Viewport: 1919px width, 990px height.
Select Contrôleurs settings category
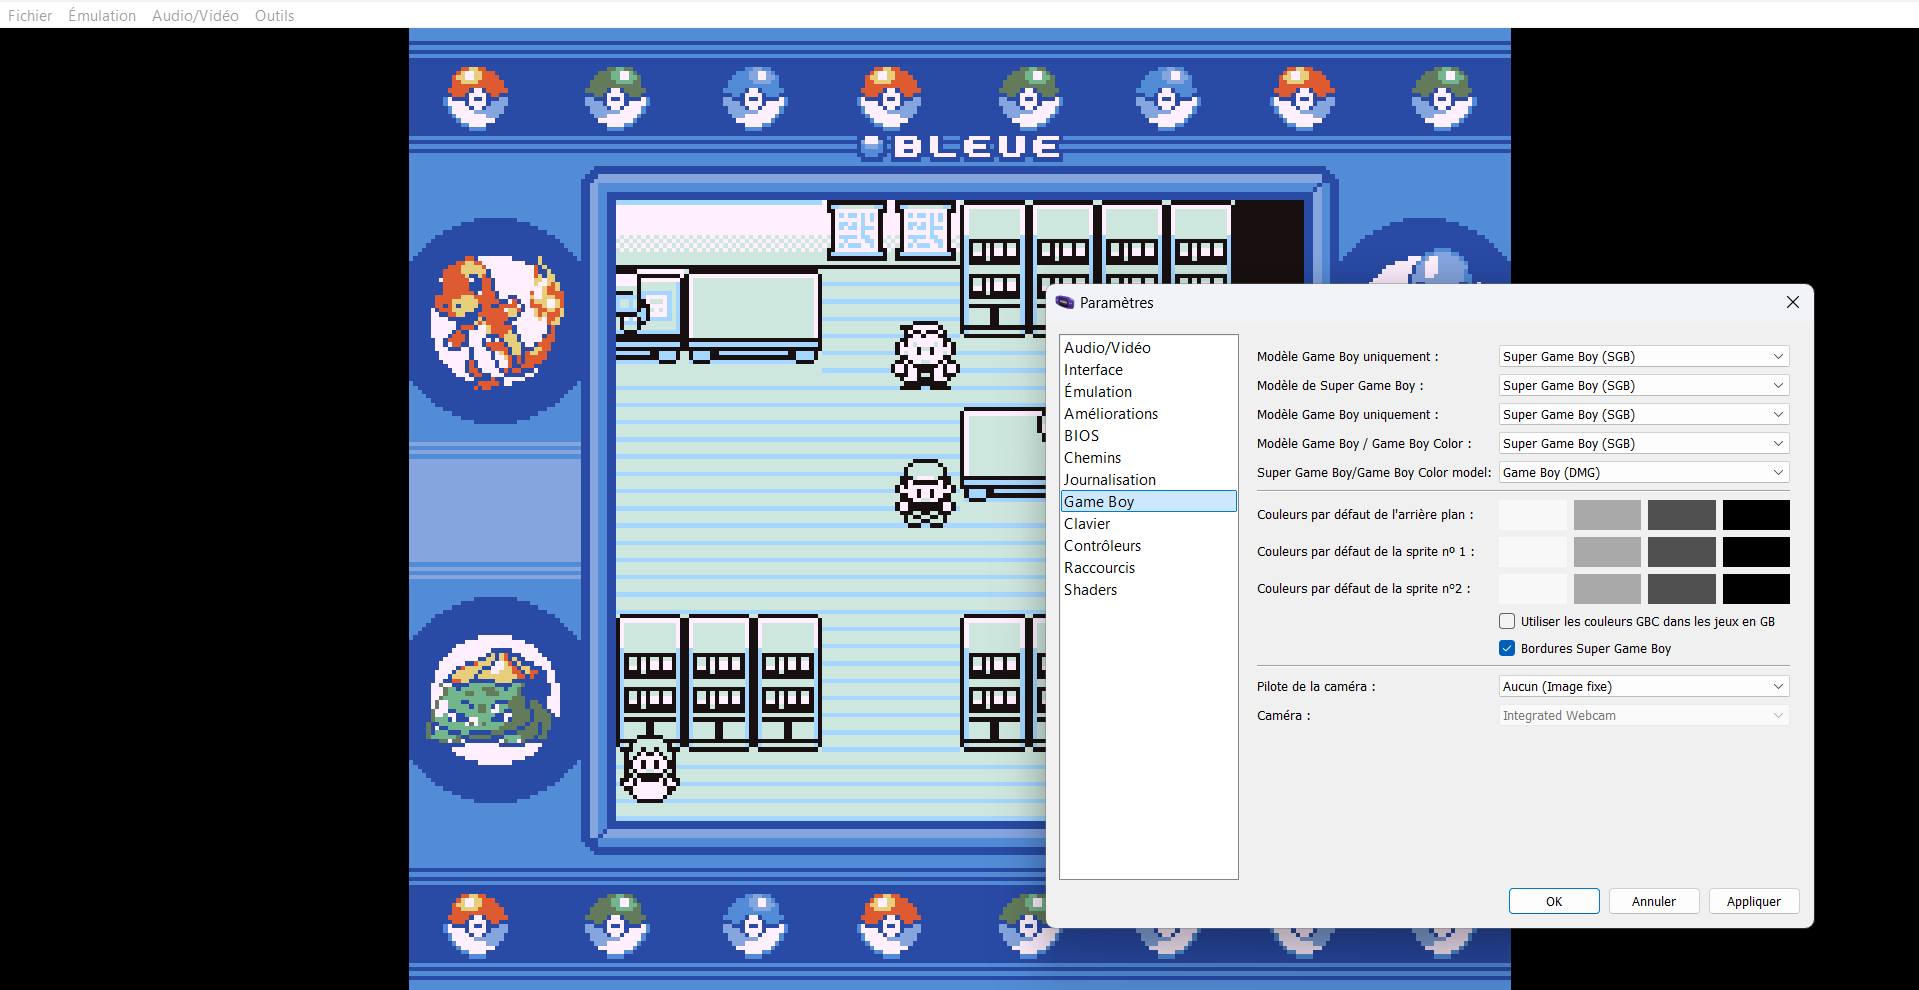tap(1148, 545)
